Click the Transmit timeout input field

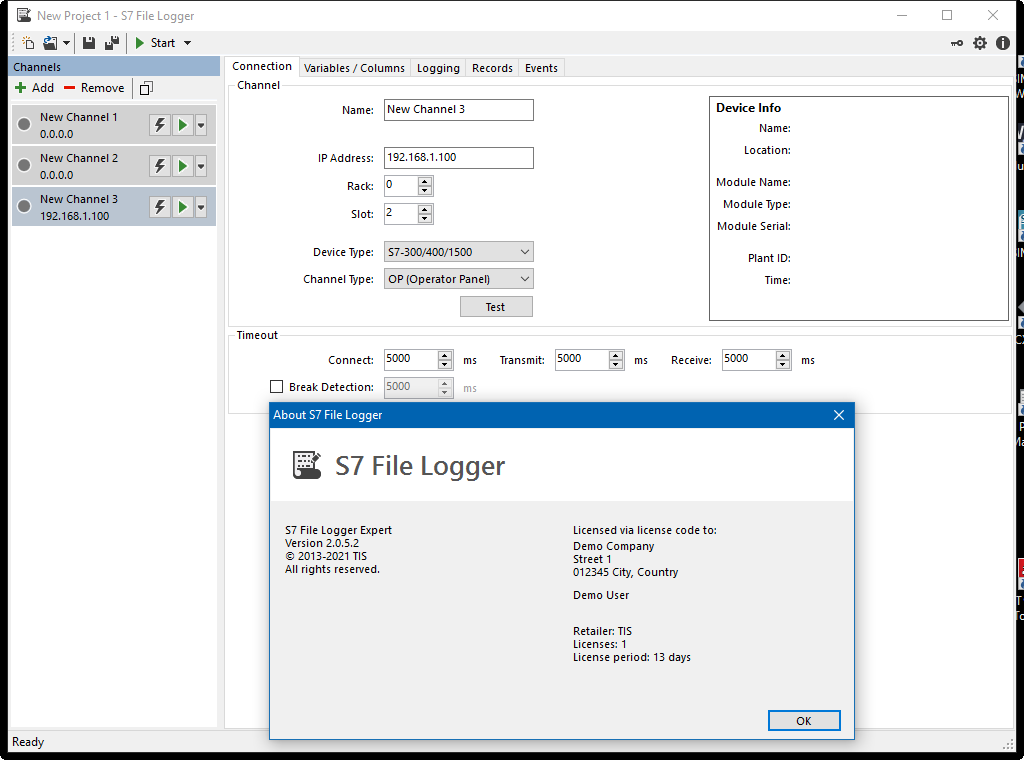tap(583, 359)
